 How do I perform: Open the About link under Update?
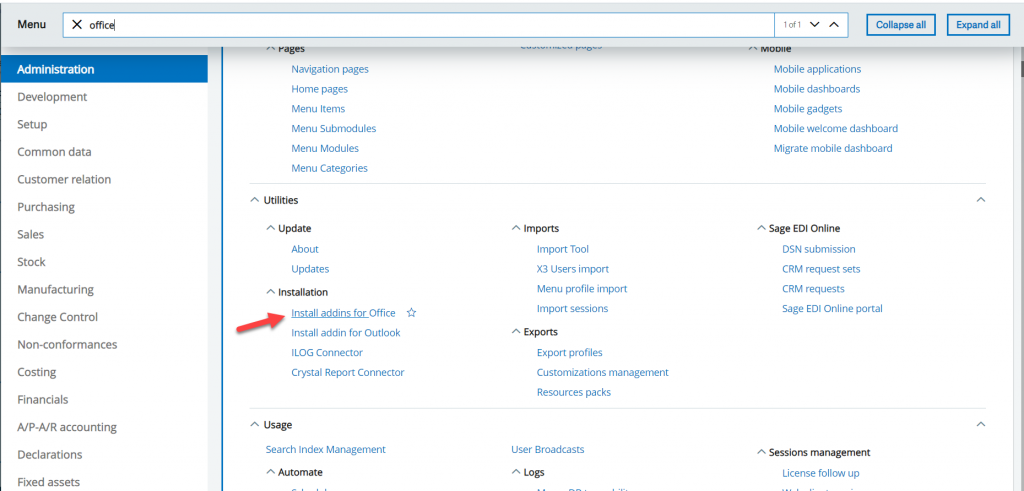tap(305, 249)
